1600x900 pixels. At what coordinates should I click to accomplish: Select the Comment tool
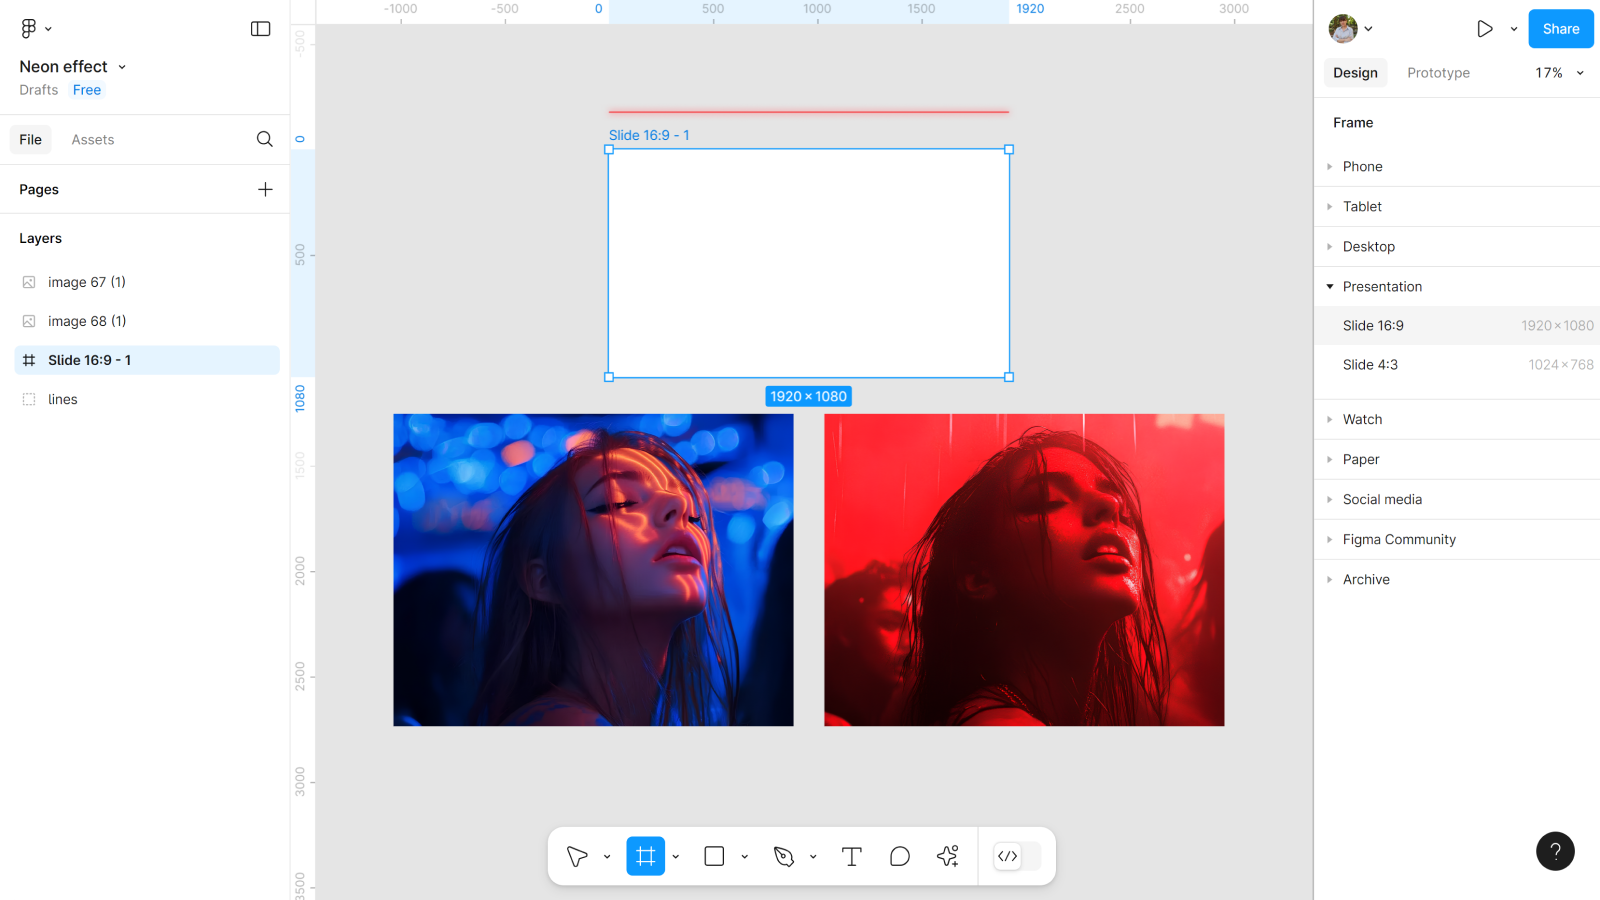click(x=899, y=856)
